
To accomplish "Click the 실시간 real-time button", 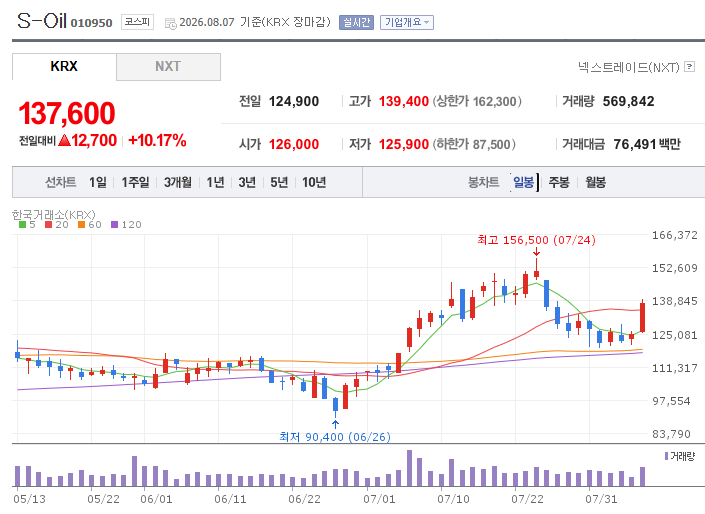I will 356,22.
